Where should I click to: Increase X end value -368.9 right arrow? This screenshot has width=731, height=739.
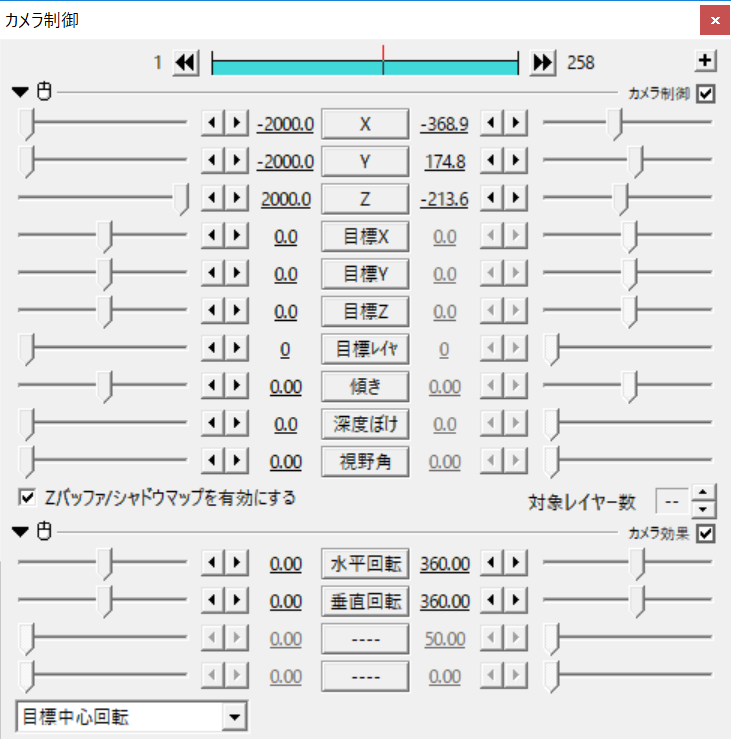(516, 123)
